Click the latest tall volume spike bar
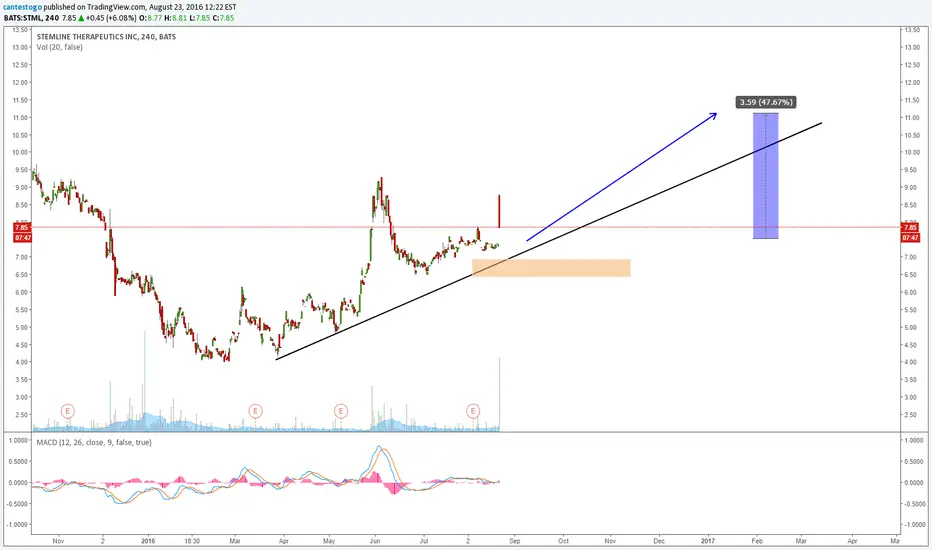Viewport: 932px width, 550px height. tap(500, 394)
